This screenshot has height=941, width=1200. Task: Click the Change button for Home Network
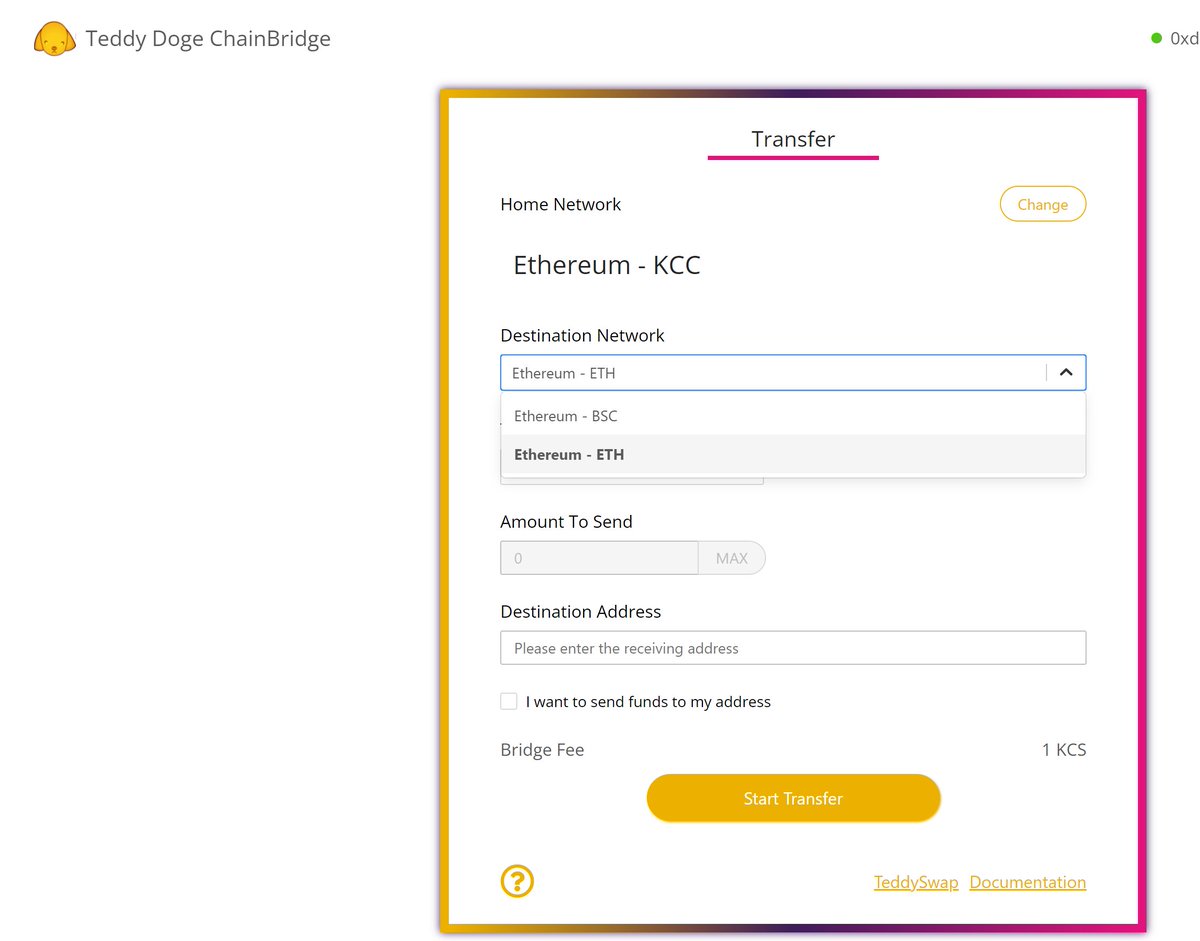point(1043,204)
